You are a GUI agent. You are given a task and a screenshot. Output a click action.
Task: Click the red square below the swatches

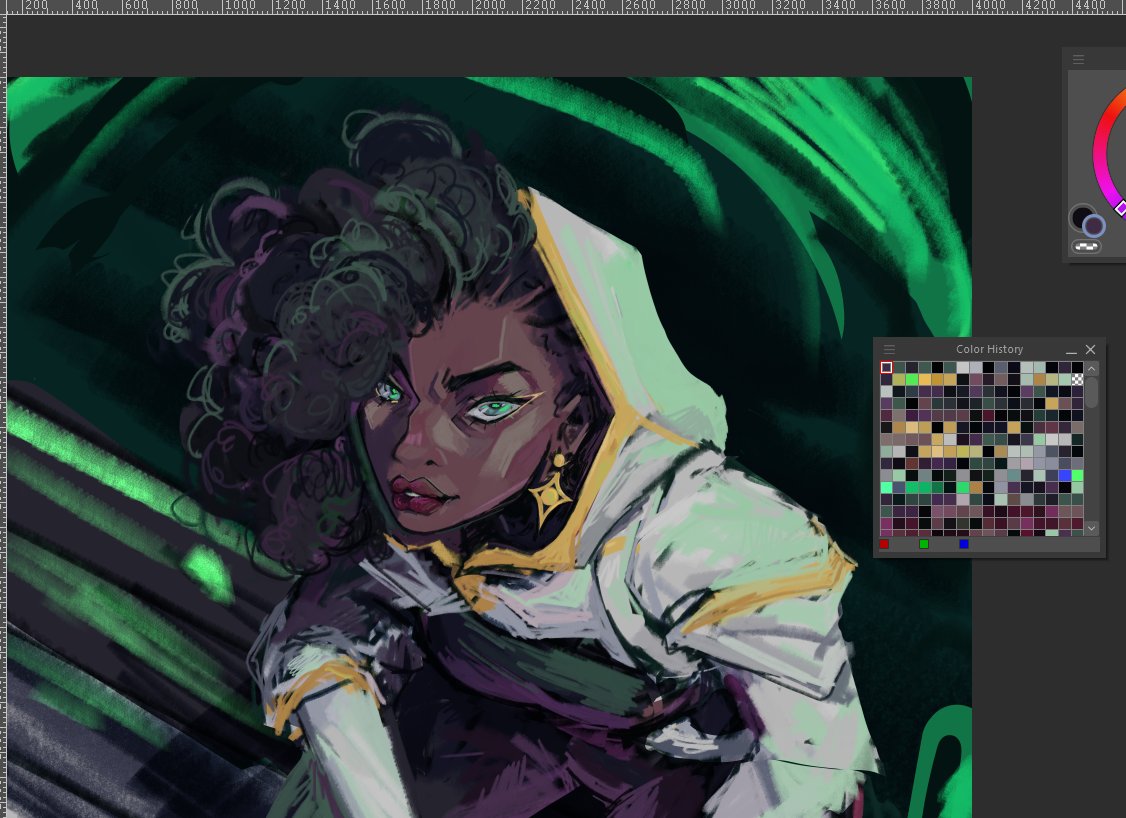tap(885, 544)
